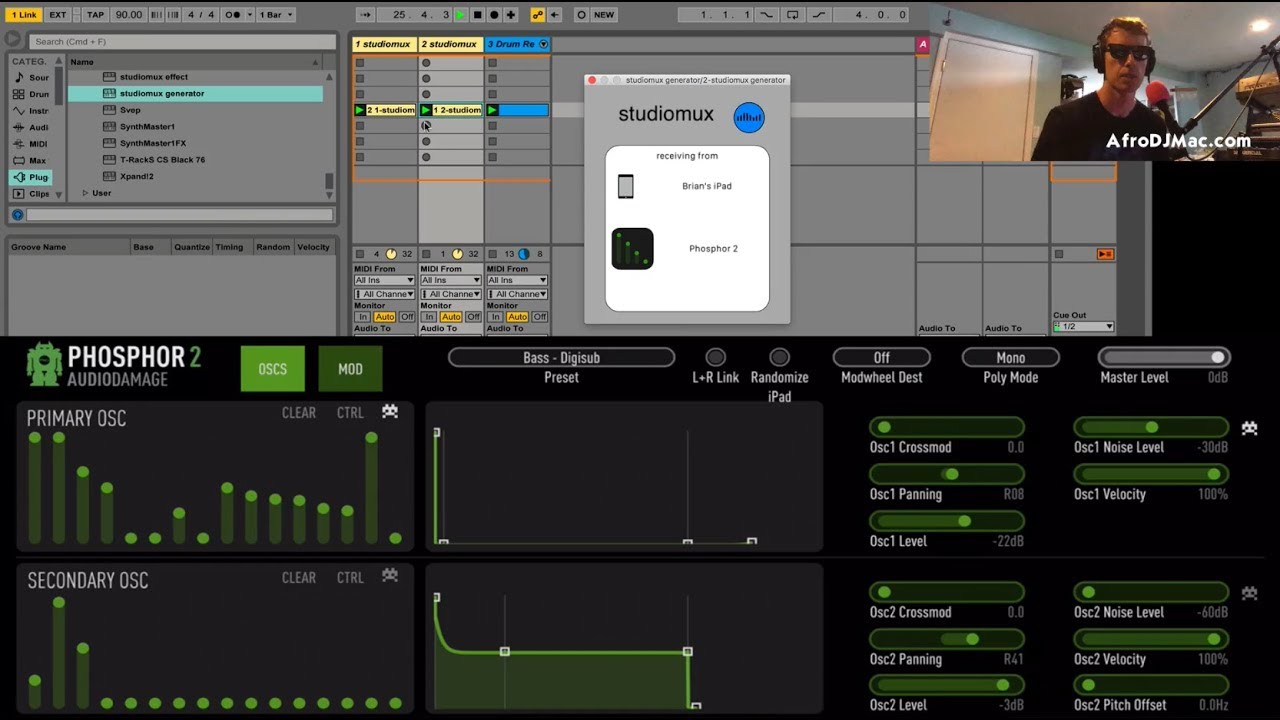Toggle the metronome icon
Viewport: 1280px width, 720px height.
(x=234, y=15)
